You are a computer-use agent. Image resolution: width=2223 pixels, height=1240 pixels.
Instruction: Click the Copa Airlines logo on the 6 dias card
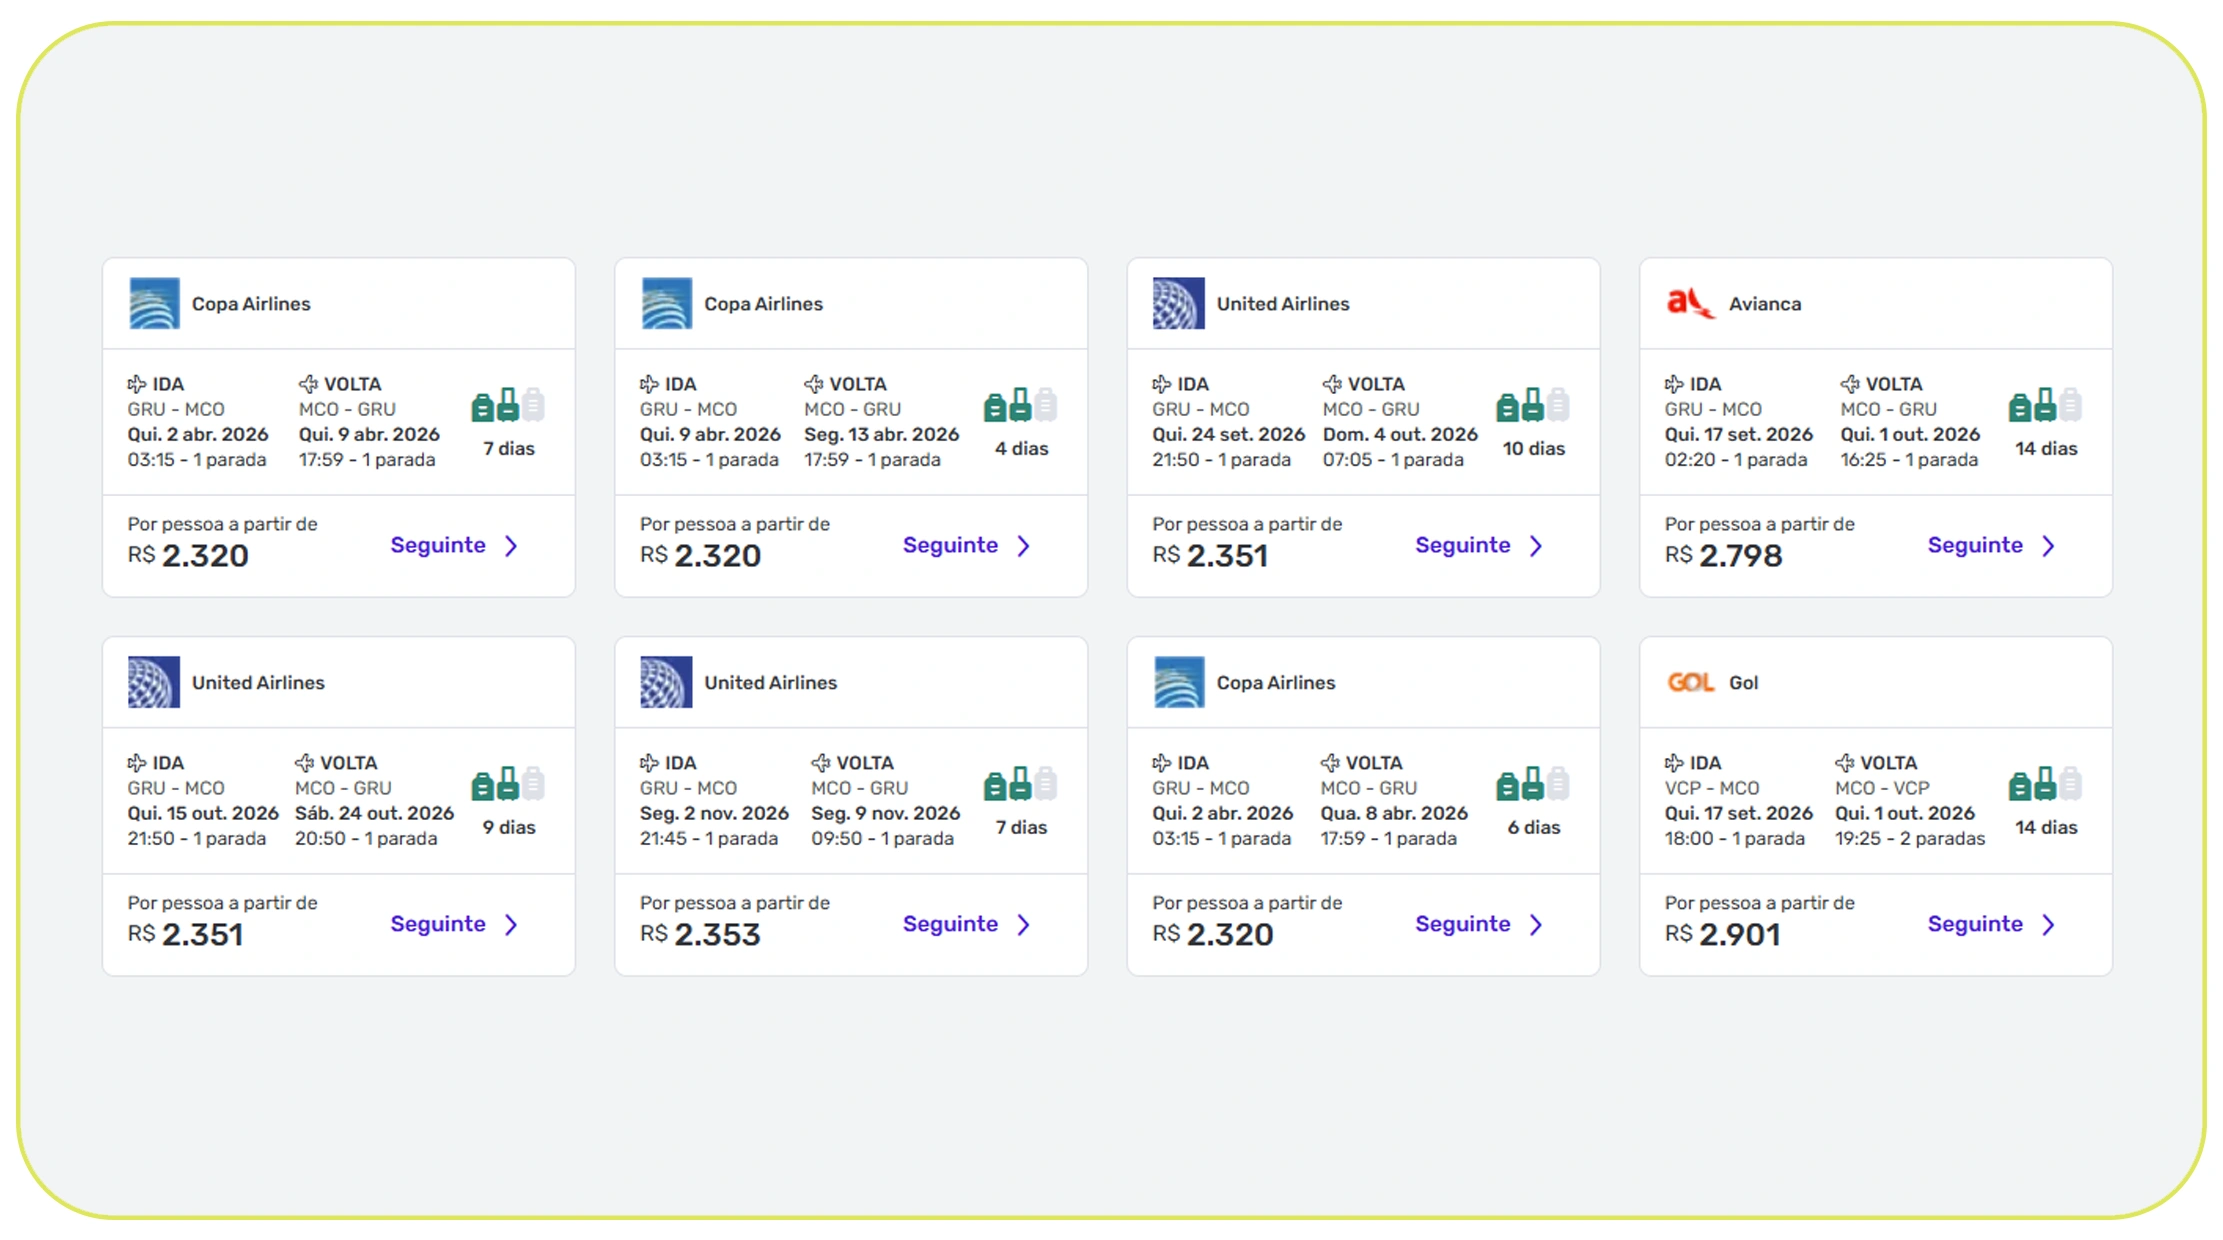1179,682
